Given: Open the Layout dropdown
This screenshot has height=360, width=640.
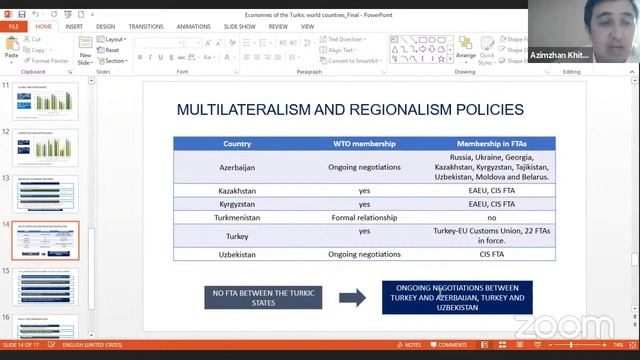Looking at the screenshot, I should click(111, 39).
